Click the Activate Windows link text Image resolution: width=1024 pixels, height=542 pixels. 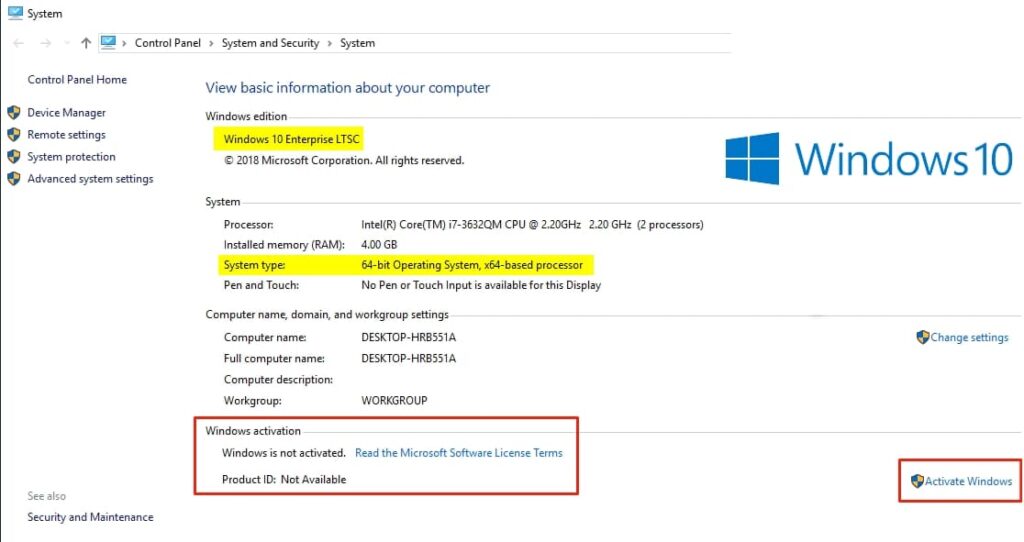[x=968, y=481]
